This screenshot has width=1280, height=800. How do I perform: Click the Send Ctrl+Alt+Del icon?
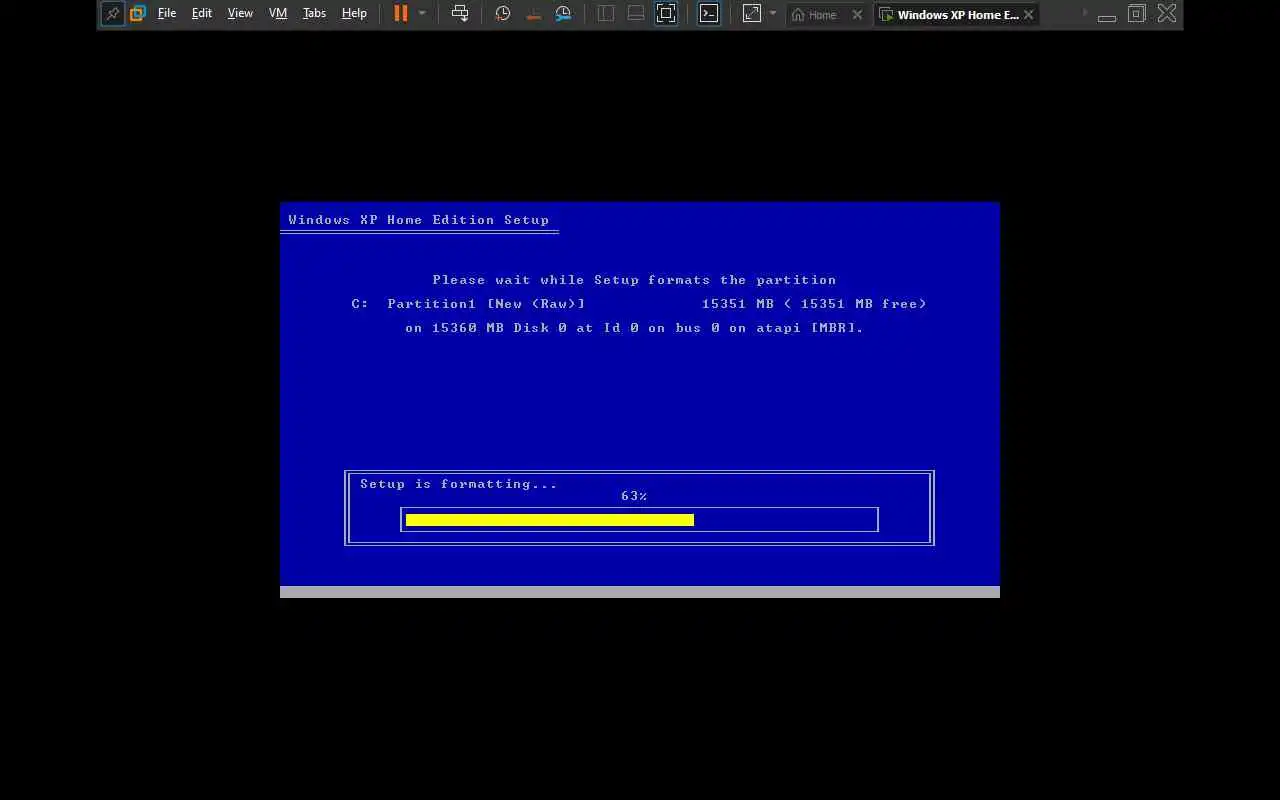pos(460,14)
